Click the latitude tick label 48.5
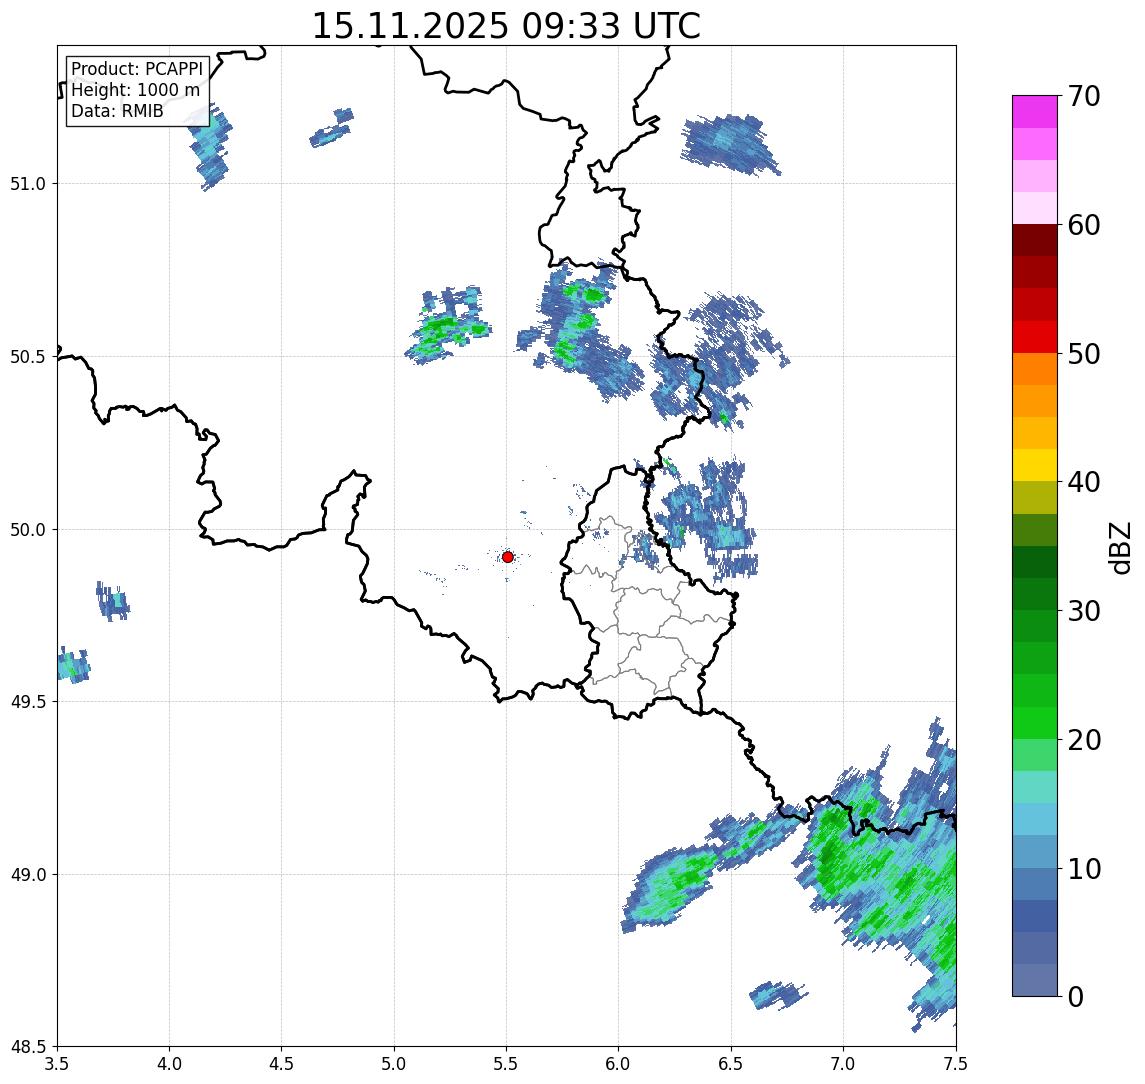Image resolution: width=1145 pixels, height=1084 pixels. click(x=28, y=1047)
